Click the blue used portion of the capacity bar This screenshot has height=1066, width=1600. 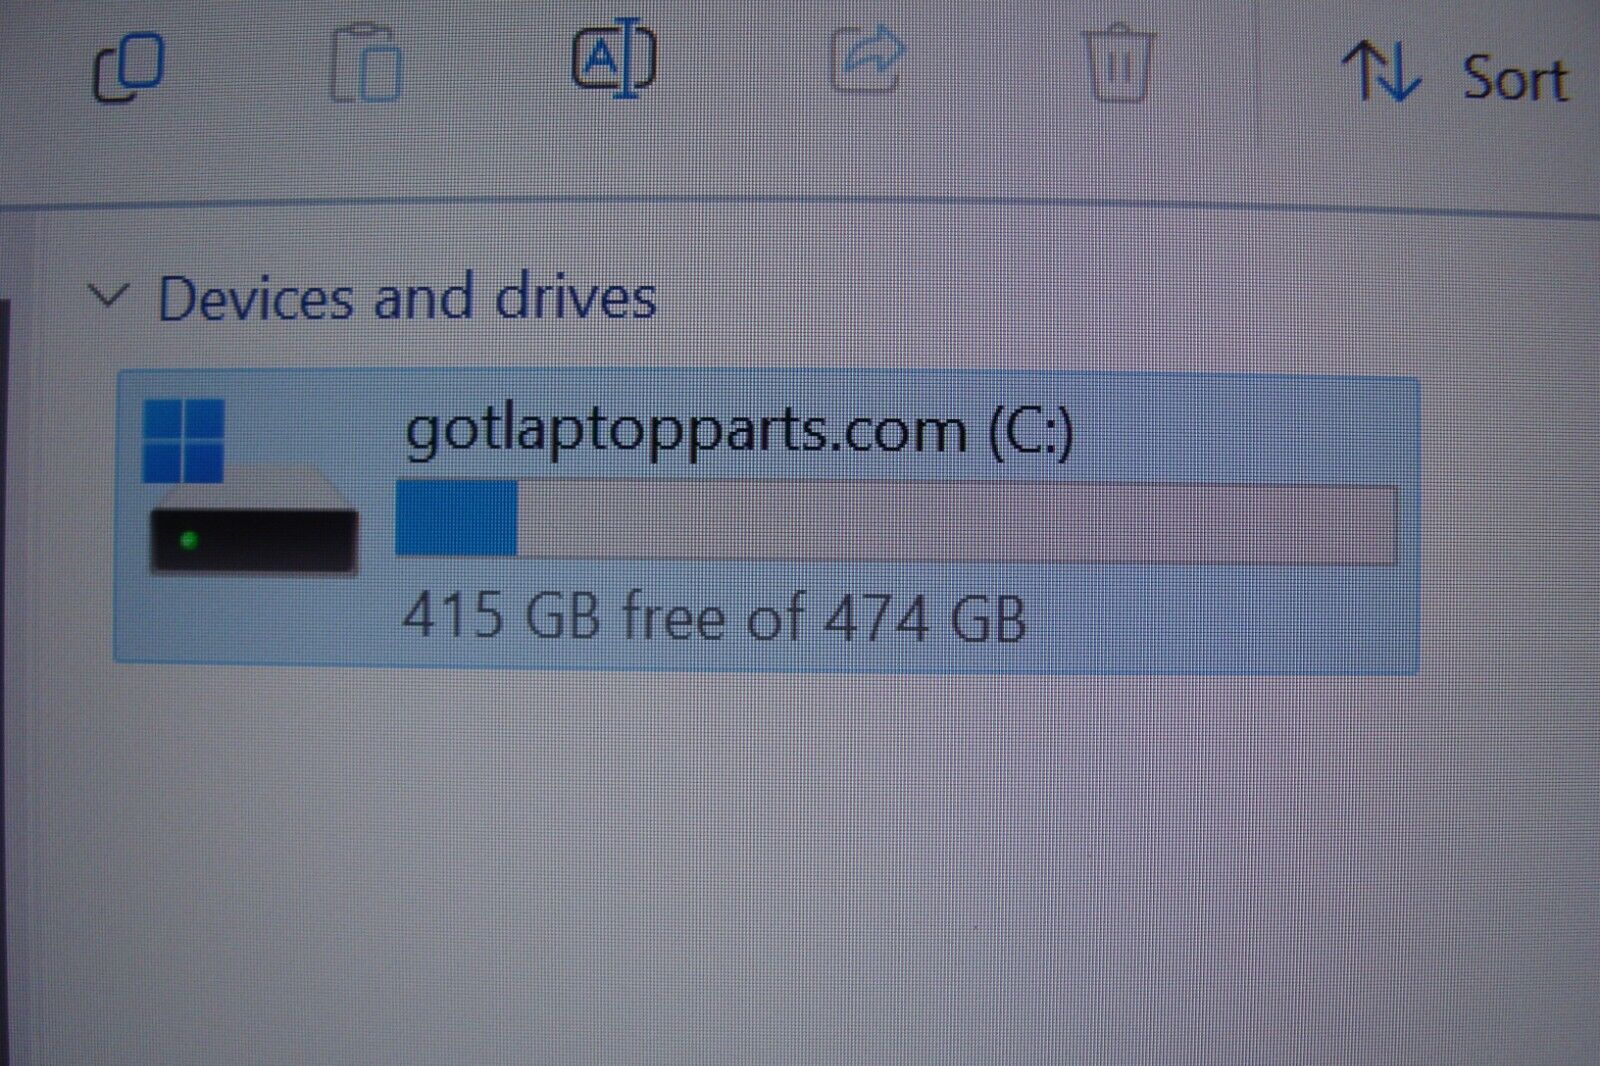(457, 518)
